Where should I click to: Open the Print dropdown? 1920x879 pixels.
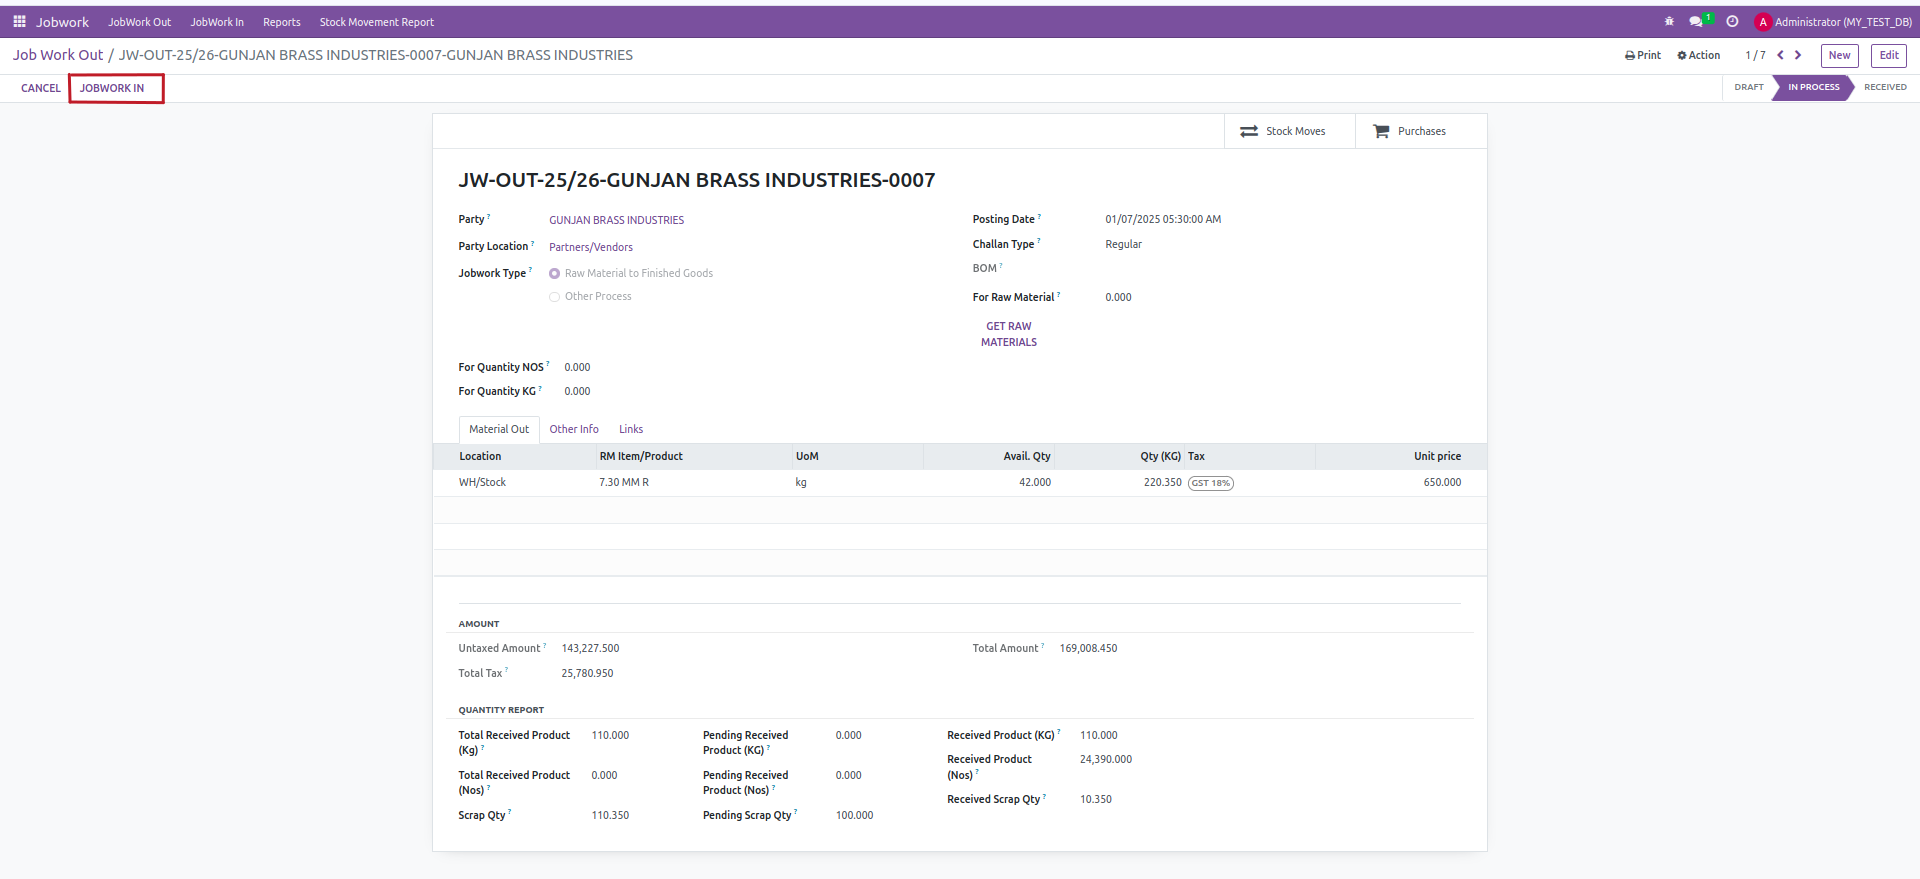(1642, 55)
